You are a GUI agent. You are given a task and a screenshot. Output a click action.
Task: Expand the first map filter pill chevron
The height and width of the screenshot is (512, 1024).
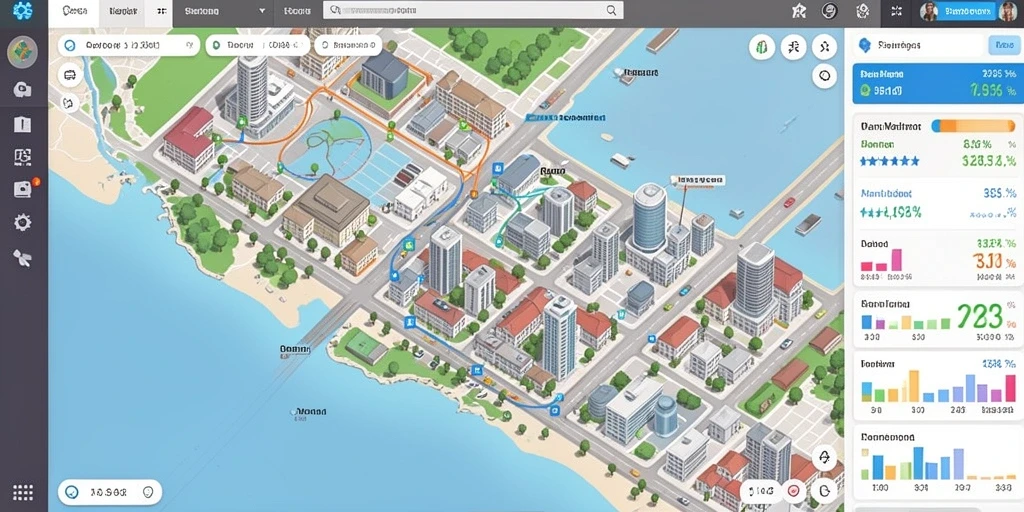(x=189, y=46)
